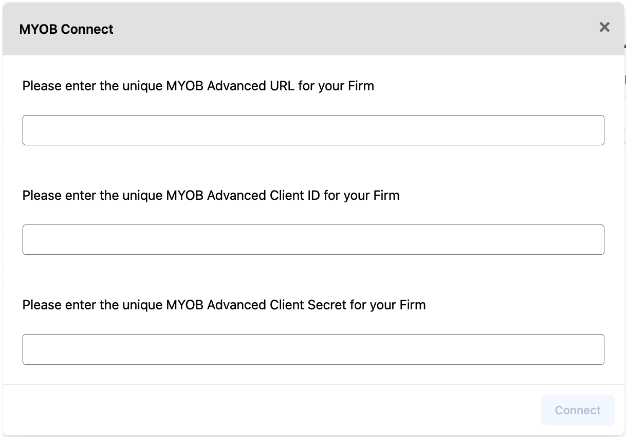Click the MYOB Advanced URL input field
This screenshot has width=629, height=441.
click(x=313, y=130)
